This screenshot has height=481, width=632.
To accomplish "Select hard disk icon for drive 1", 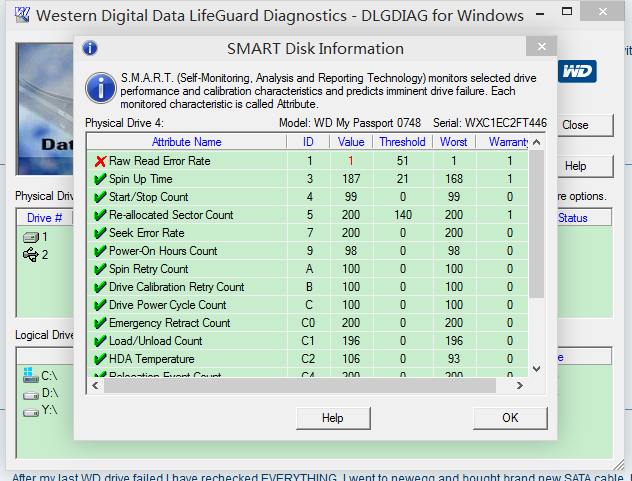I will coord(31,237).
